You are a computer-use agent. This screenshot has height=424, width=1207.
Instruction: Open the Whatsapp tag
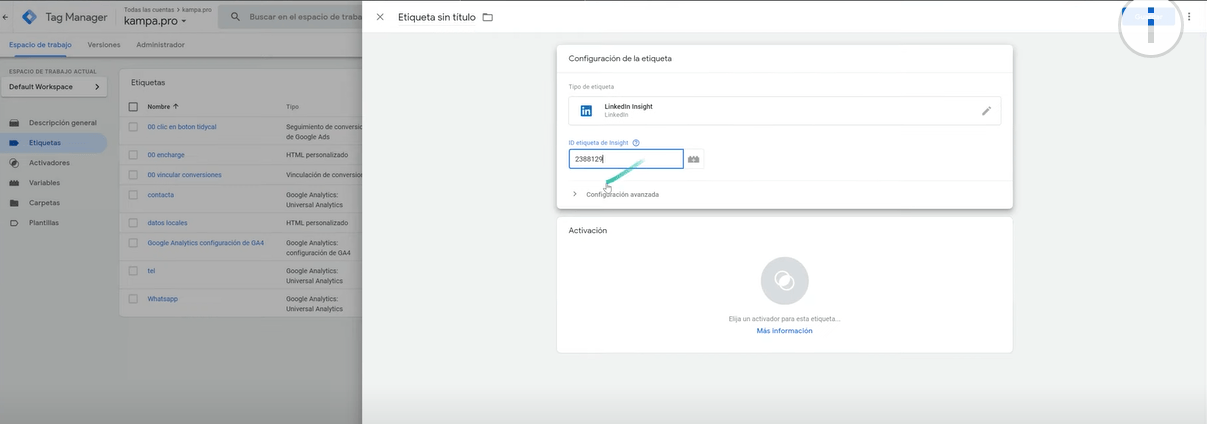162,299
